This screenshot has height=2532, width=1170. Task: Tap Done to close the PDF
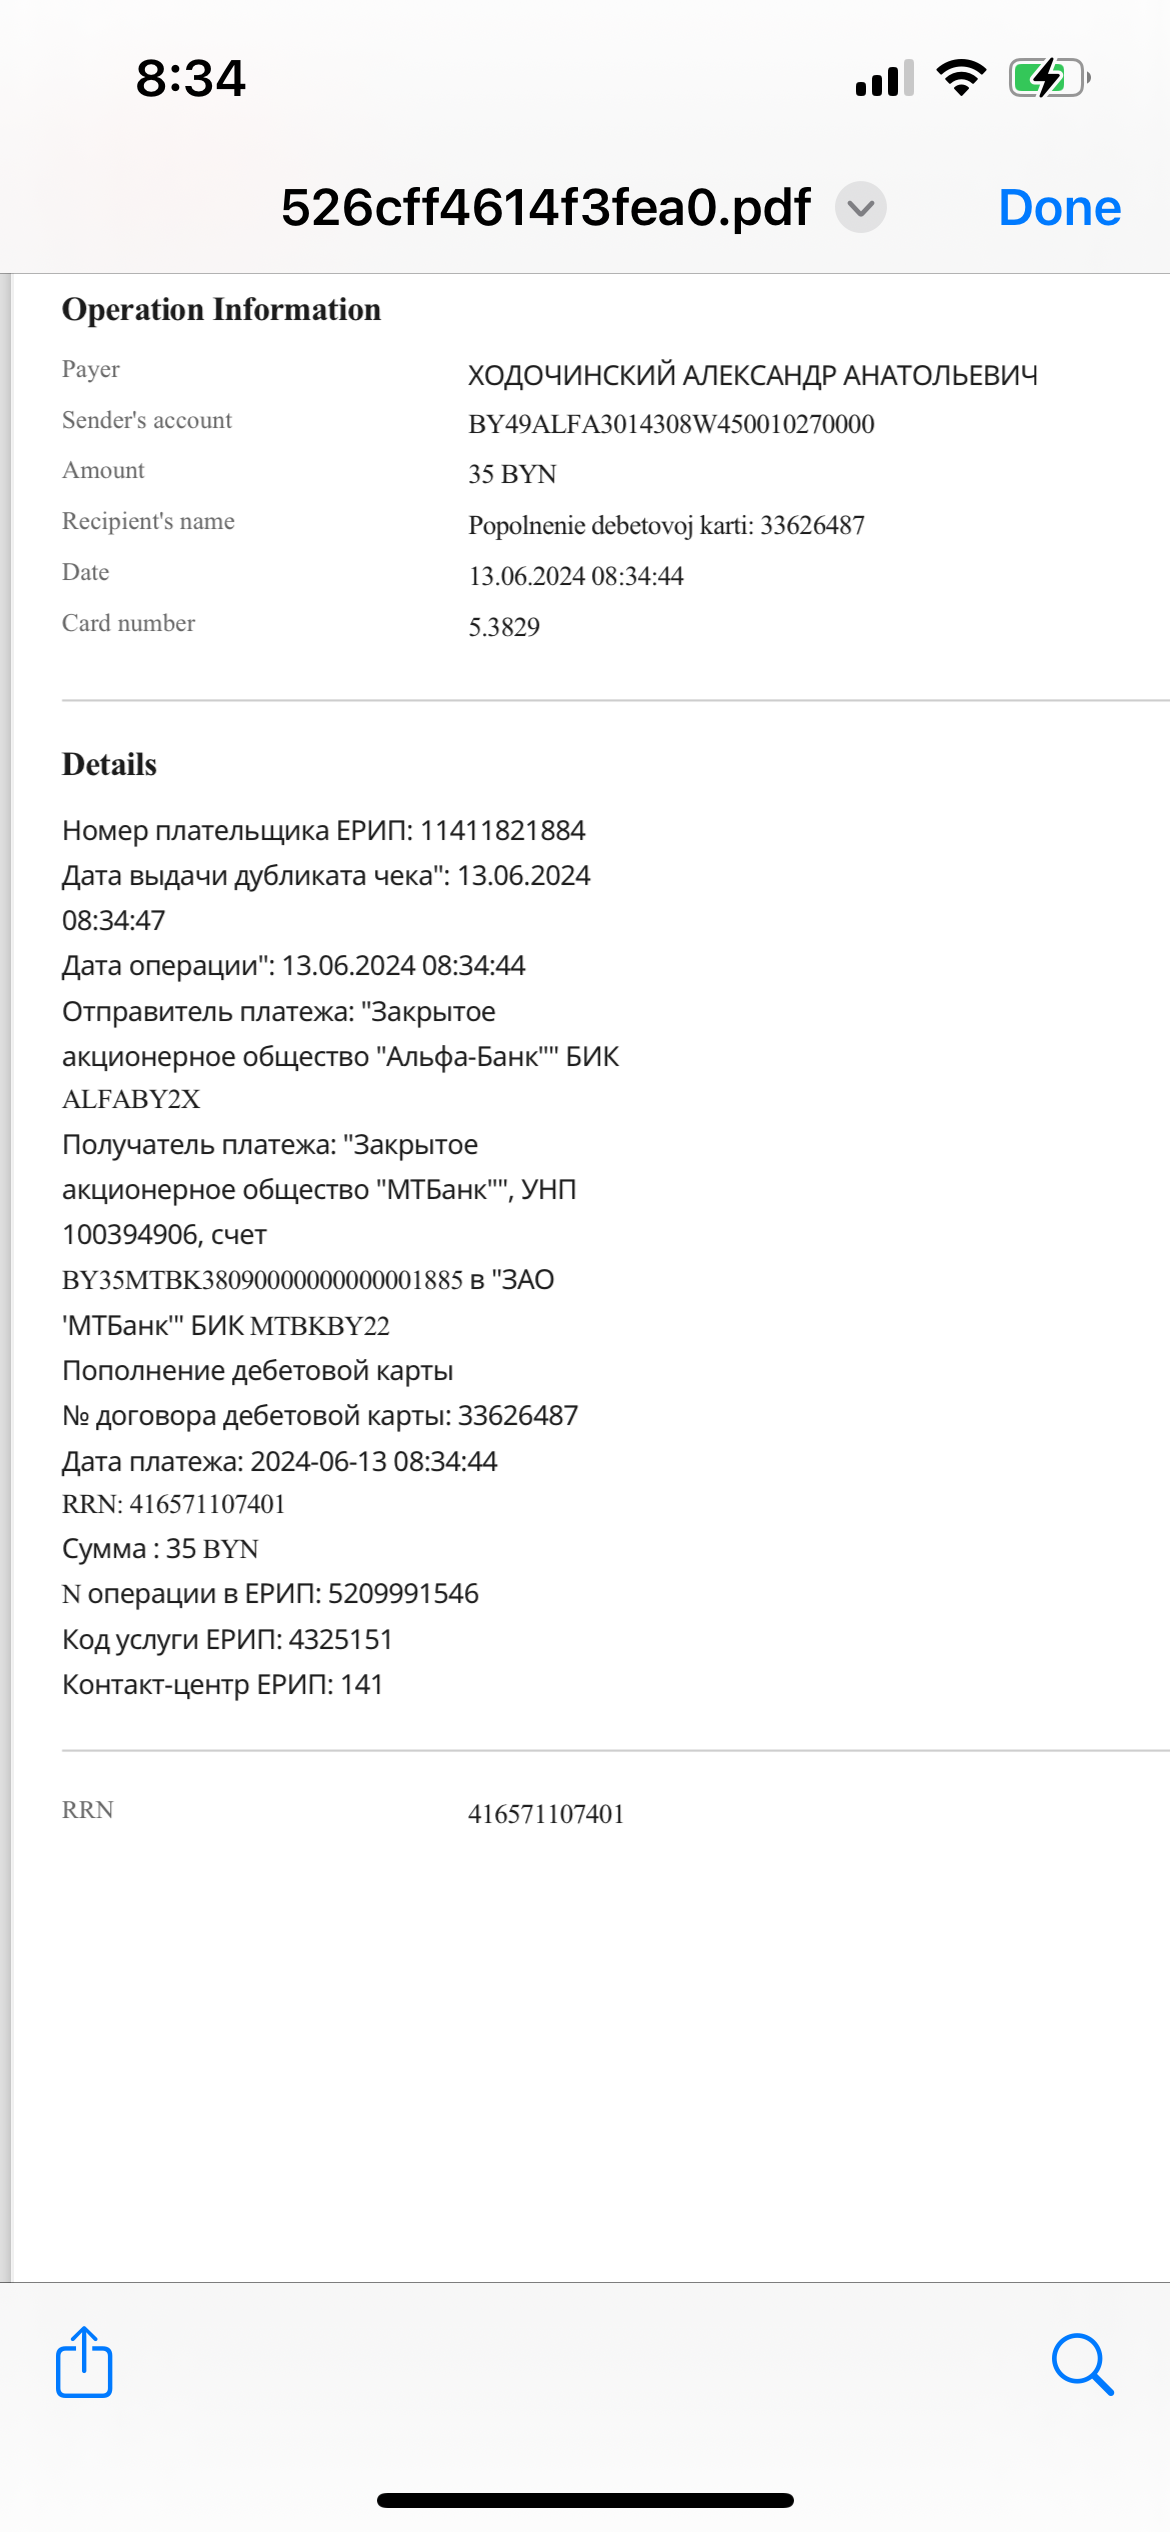[1060, 208]
